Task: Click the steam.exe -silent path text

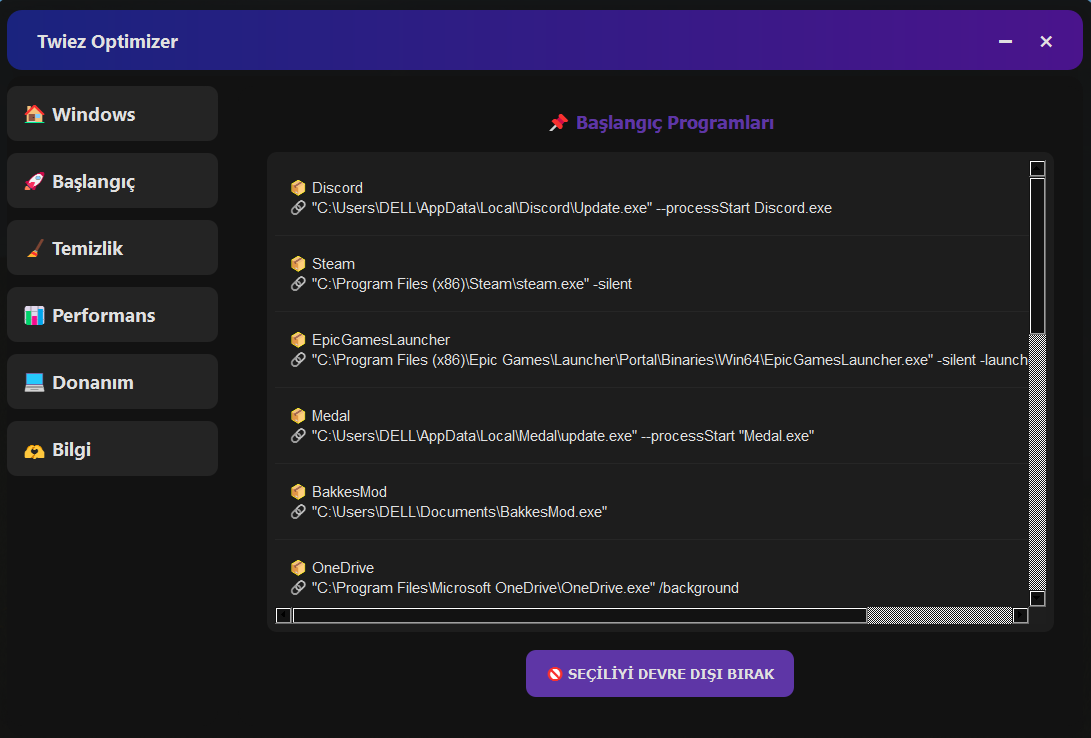Action: click(x=472, y=284)
